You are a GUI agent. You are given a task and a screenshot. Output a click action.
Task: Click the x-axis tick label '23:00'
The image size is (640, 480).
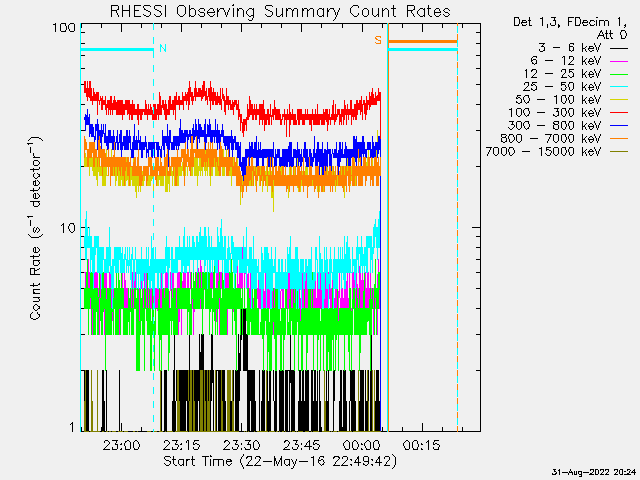[121, 445]
